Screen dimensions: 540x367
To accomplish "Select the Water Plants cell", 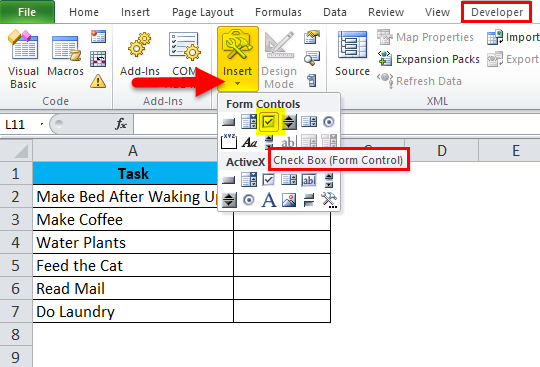I will pos(133,242).
